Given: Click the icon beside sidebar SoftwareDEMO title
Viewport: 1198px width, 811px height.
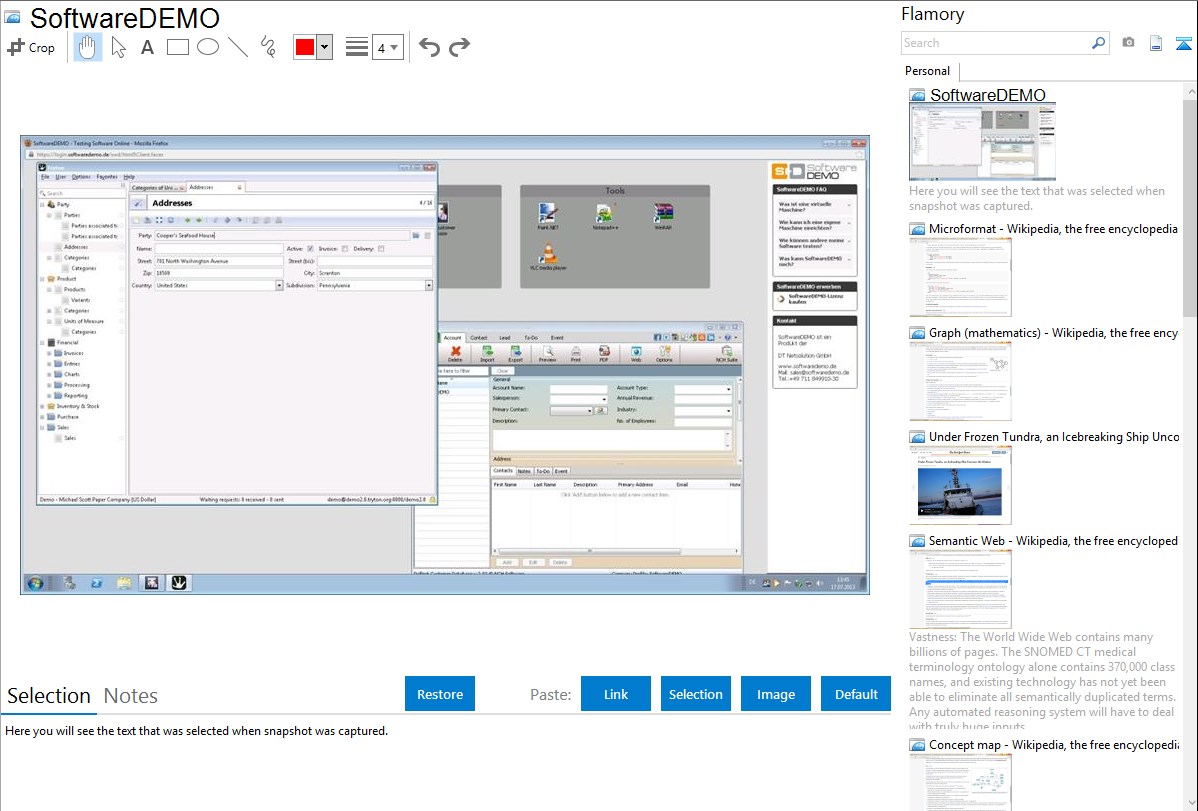Looking at the screenshot, I should click(x=917, y=96).
